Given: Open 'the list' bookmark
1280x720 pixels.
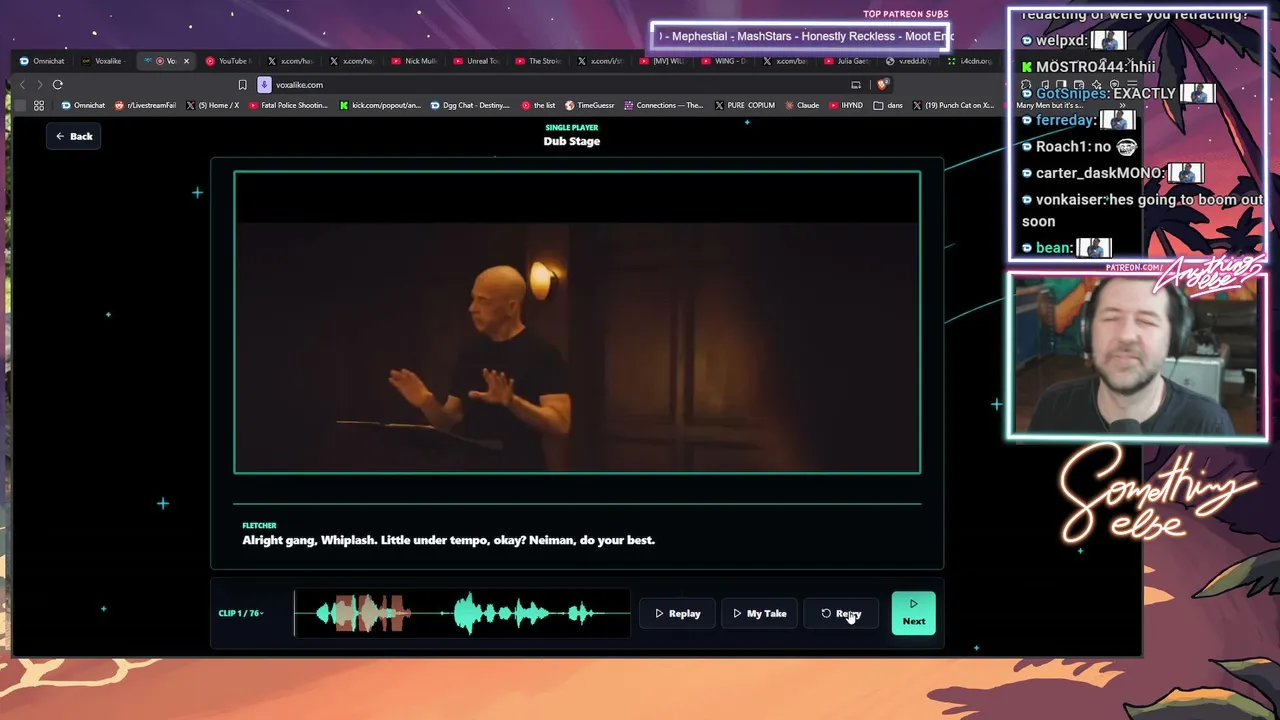Looking at the screenshot, I should click(x=538, y=105).
